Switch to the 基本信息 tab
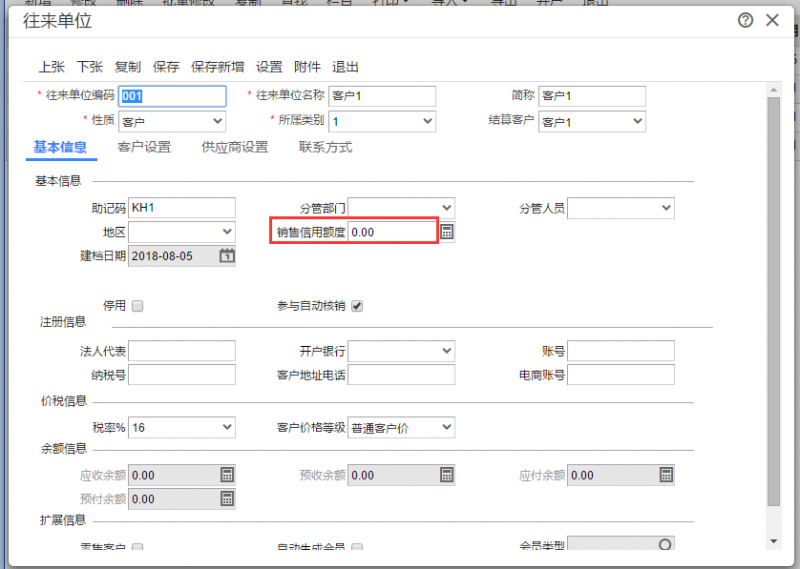 pos(60,147)
